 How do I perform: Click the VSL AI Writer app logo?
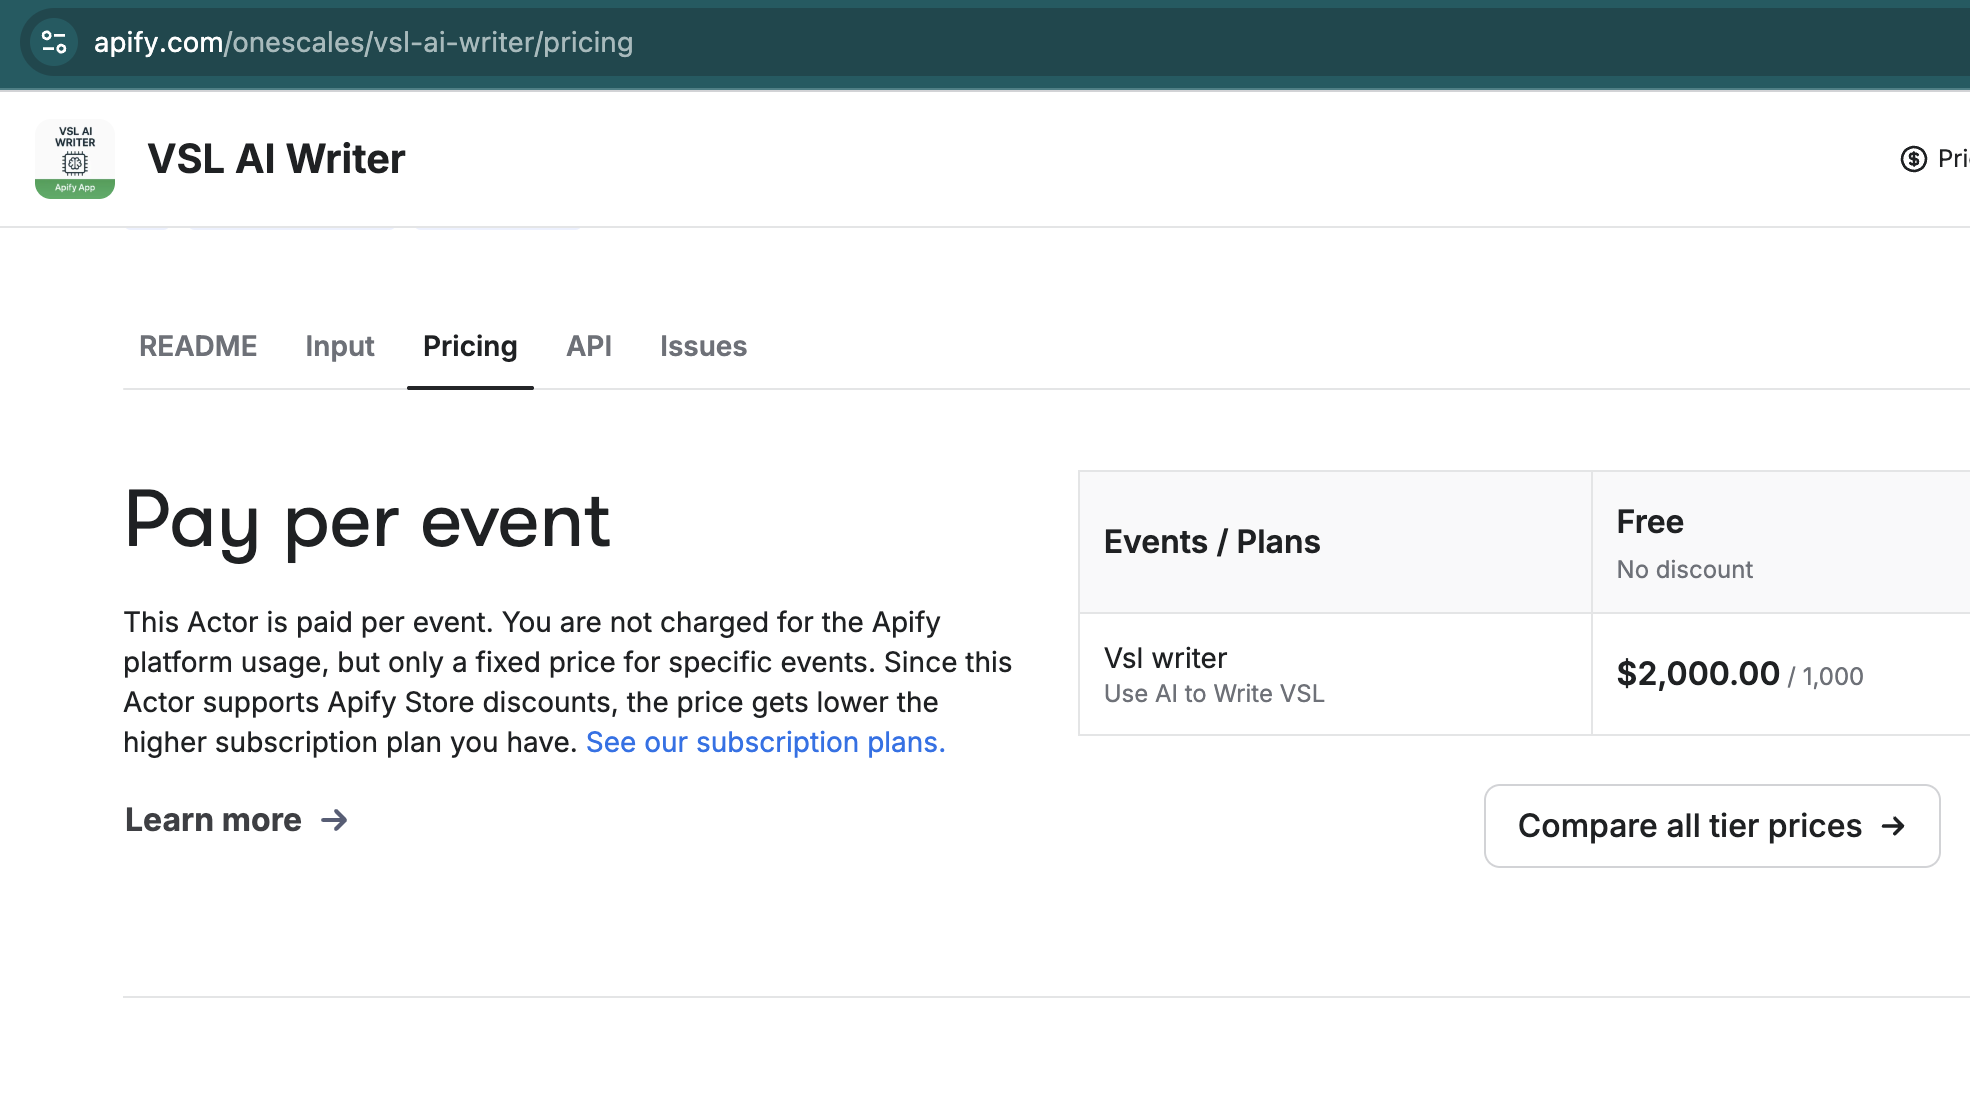pyautogui.click(x=75, y=159)
